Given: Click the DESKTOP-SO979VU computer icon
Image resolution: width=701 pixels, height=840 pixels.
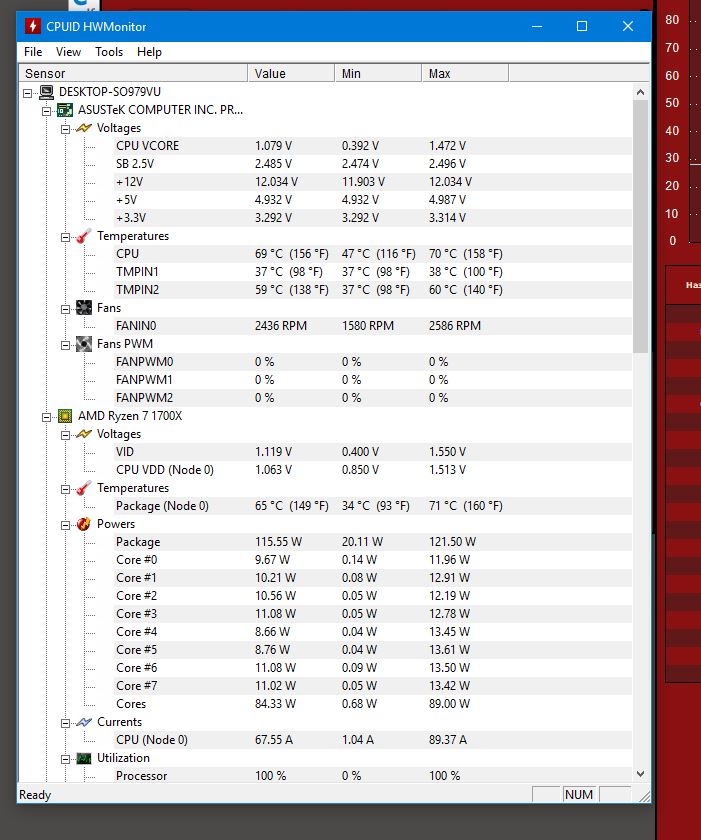Looking at the screenshot, I should pyautogui.click(x=47, y=92).
